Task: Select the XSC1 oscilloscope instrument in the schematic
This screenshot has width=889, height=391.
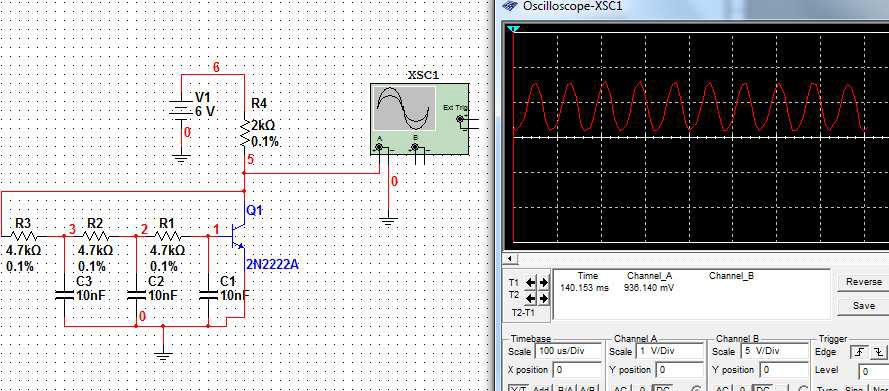Action: point(420,119)
